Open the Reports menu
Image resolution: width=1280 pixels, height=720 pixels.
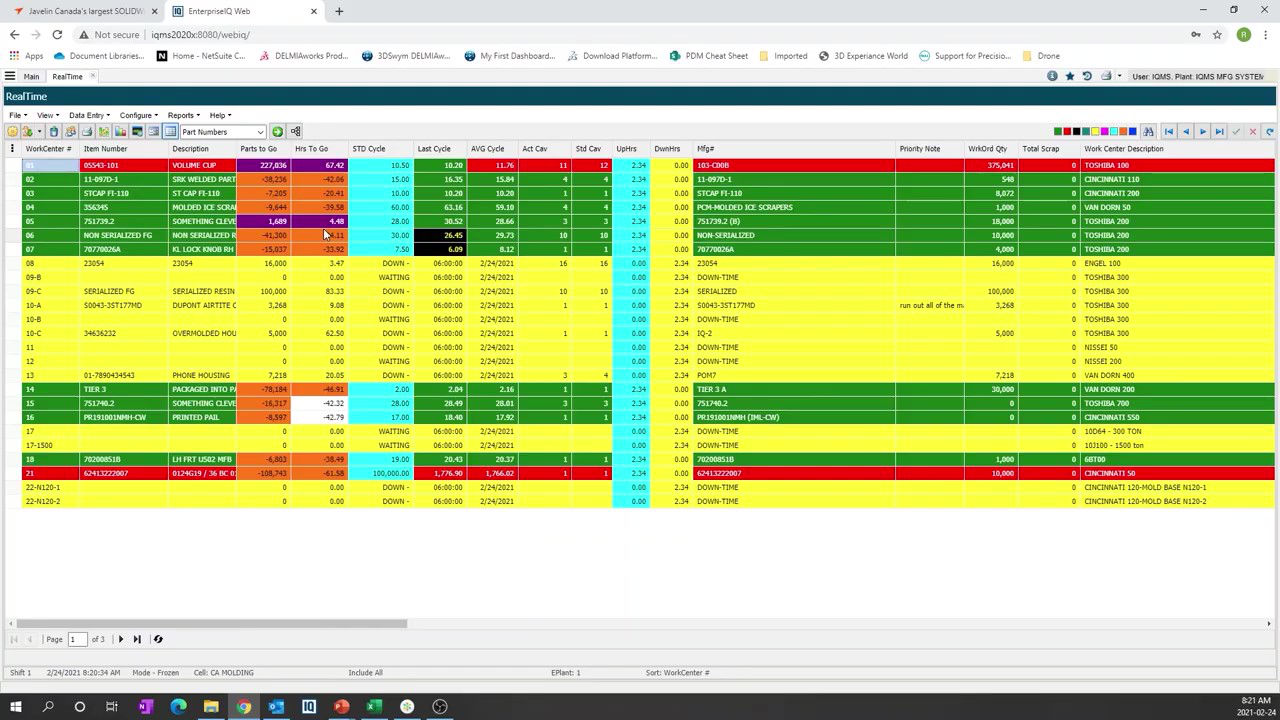(183, 115)
